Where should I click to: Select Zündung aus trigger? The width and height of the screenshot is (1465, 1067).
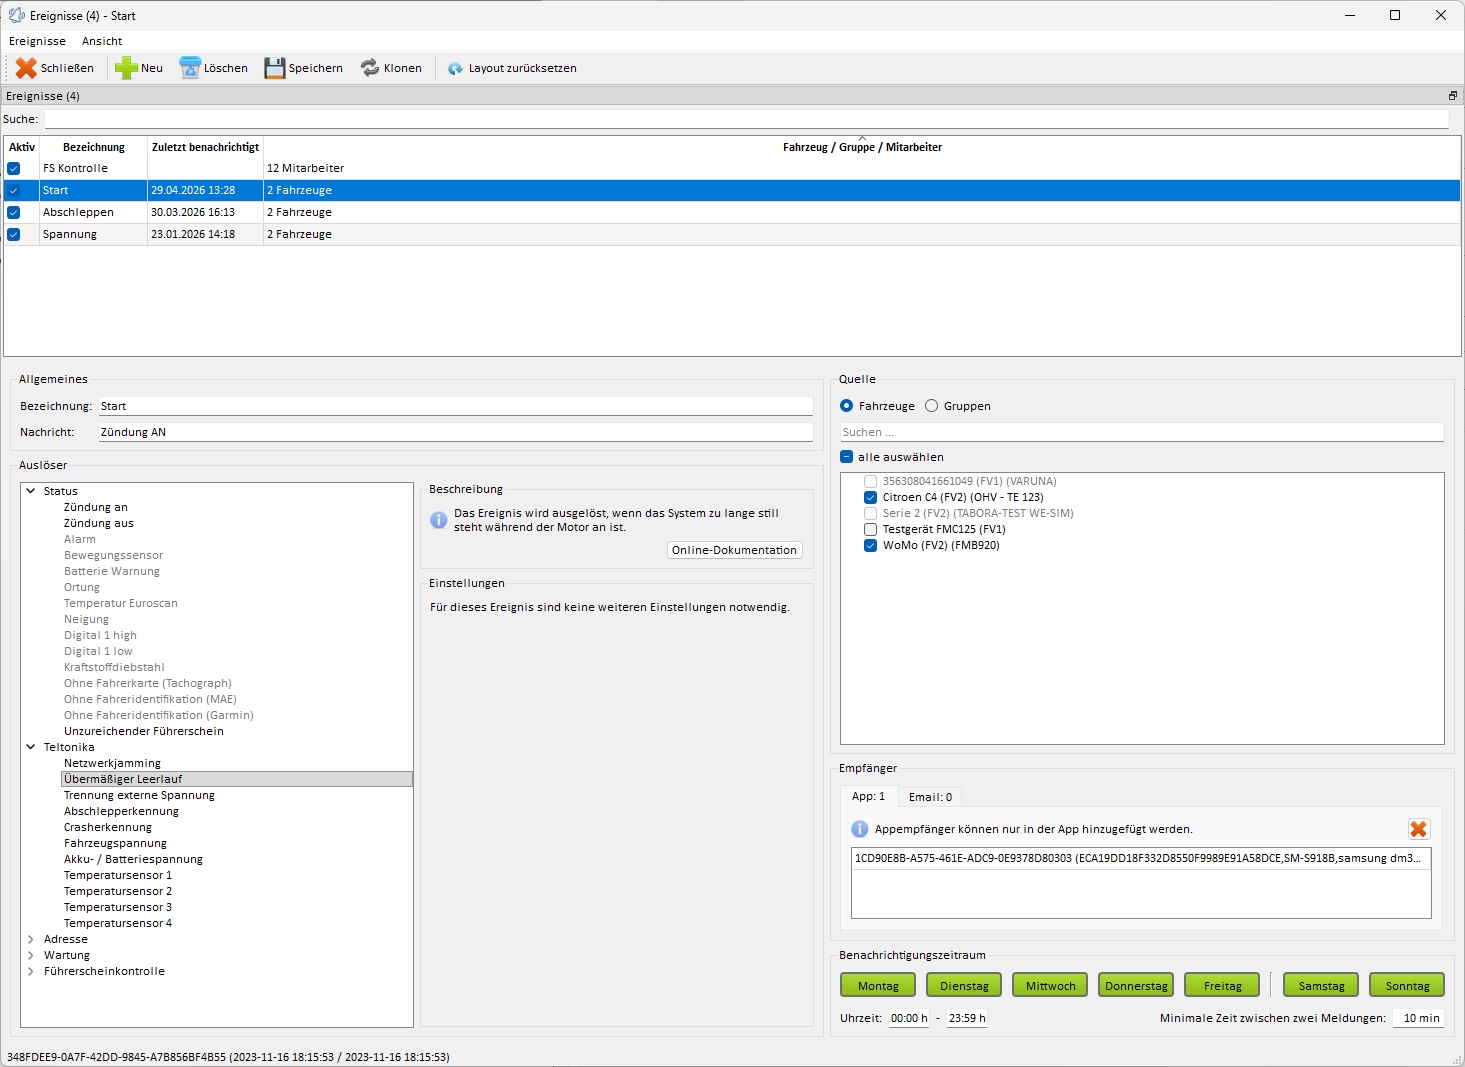point(99,523)
